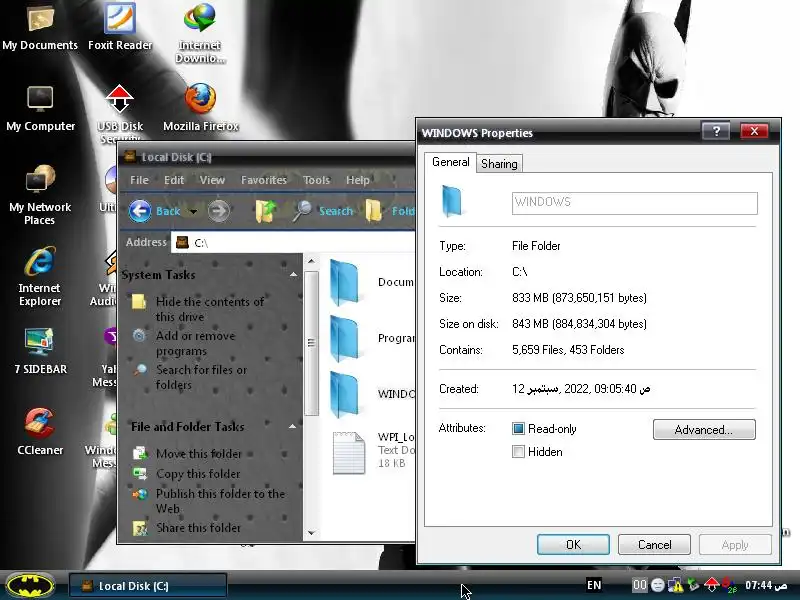Select the General tab
The height and width of the screenshot is (600, 800).
coord(451,162)
